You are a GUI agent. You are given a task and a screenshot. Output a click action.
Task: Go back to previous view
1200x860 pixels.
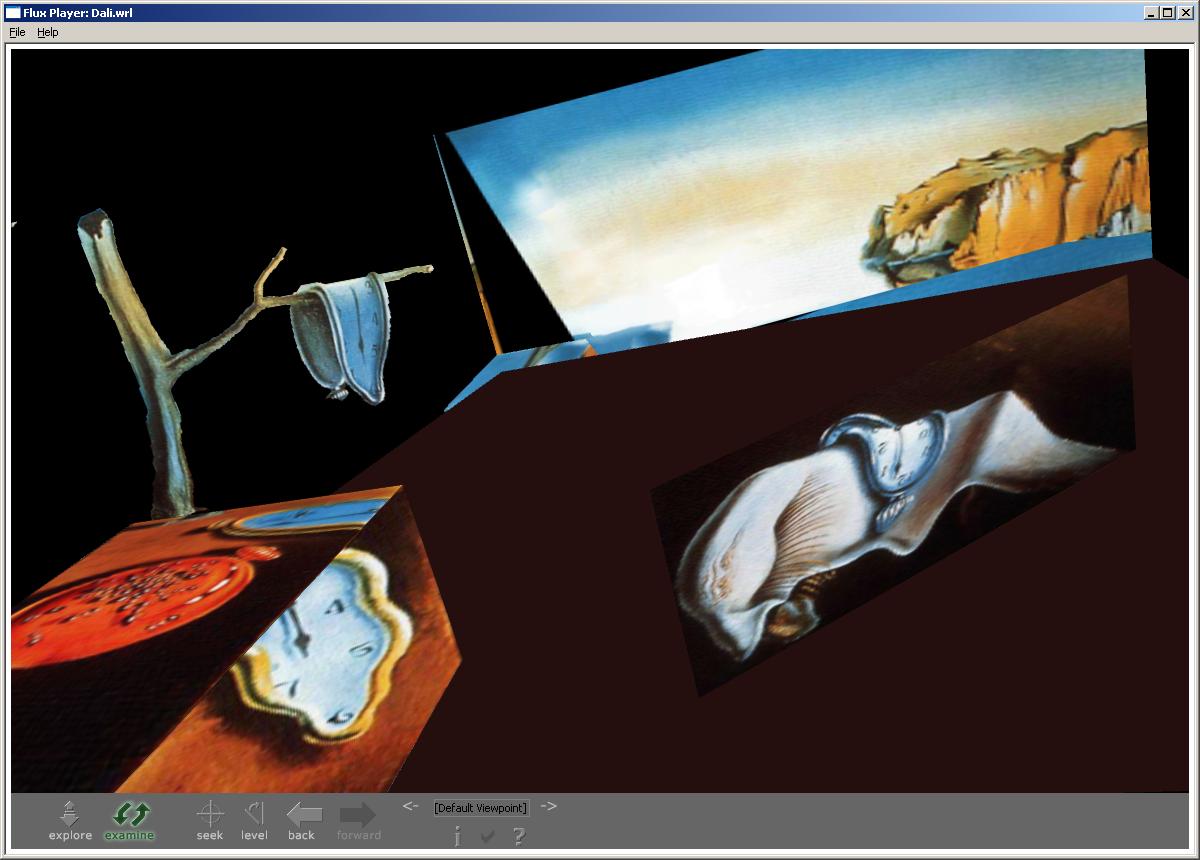(x=303, y=820)
